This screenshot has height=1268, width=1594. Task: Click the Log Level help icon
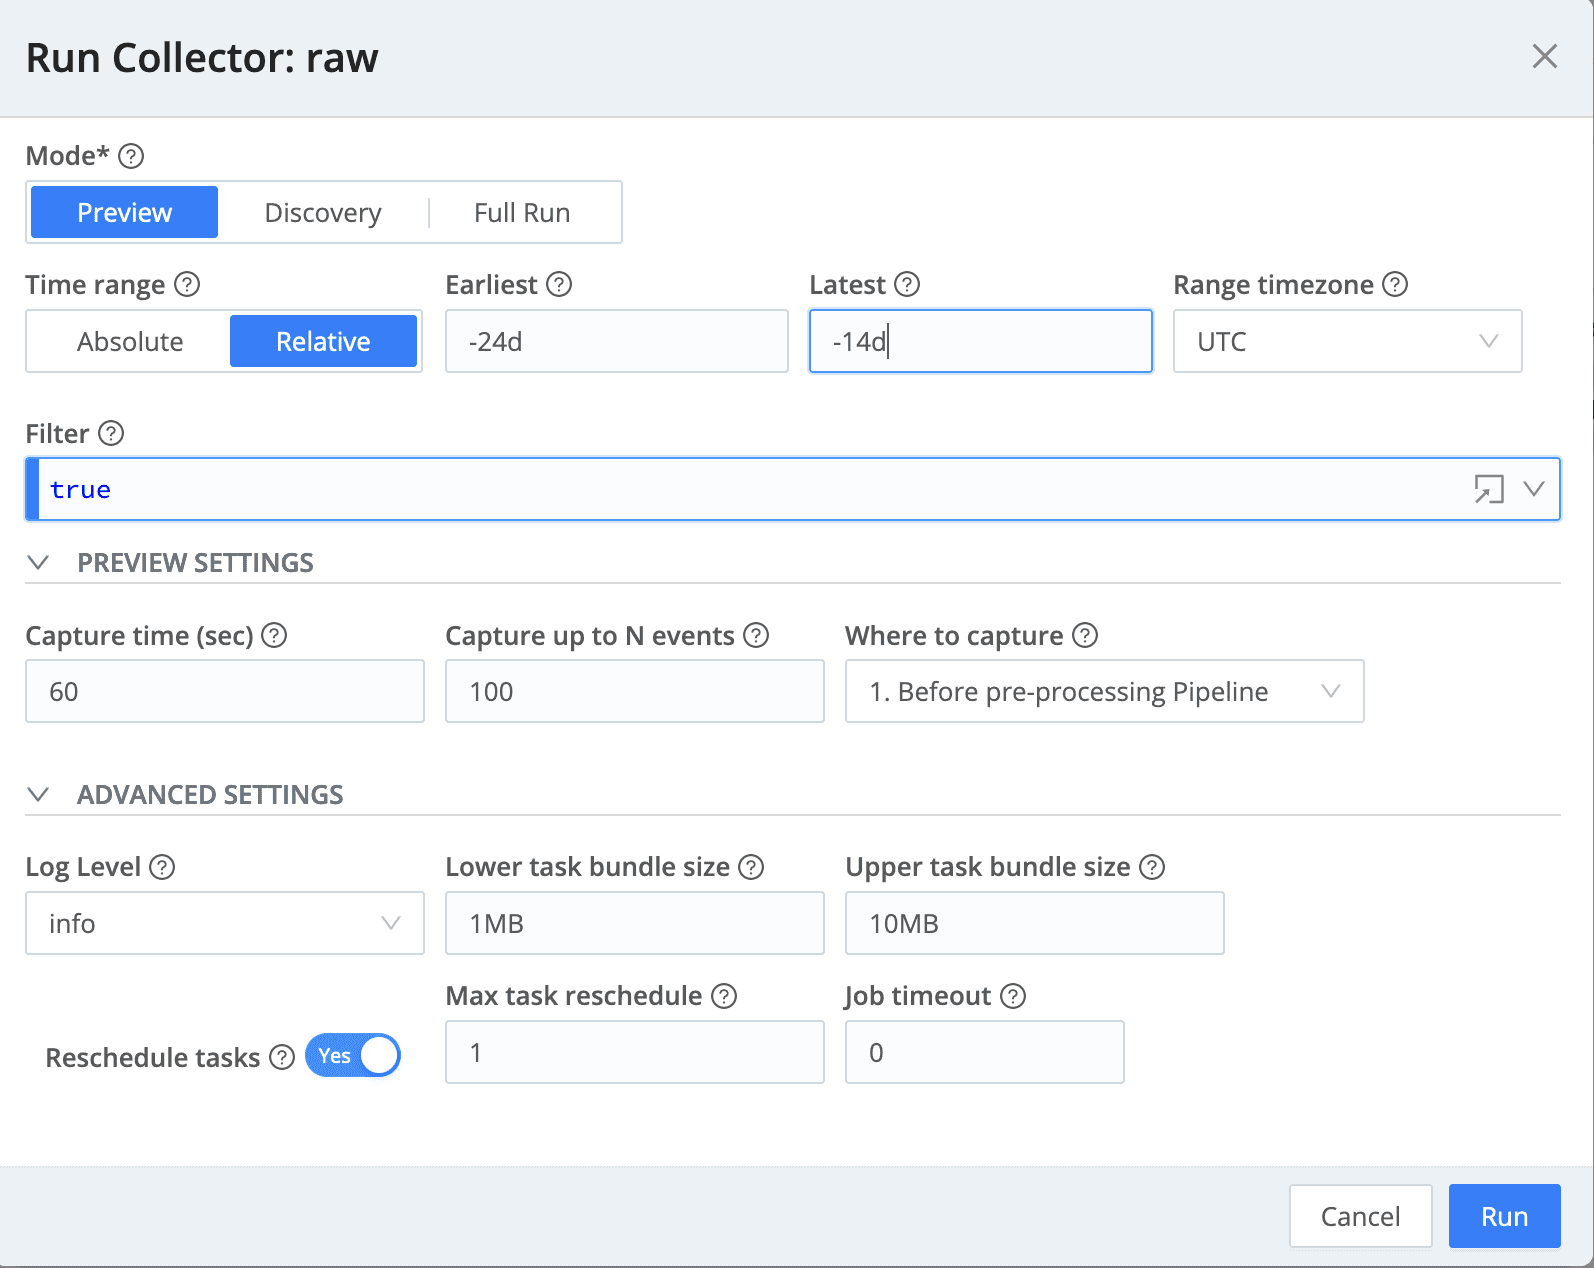[x=162, y=867]
